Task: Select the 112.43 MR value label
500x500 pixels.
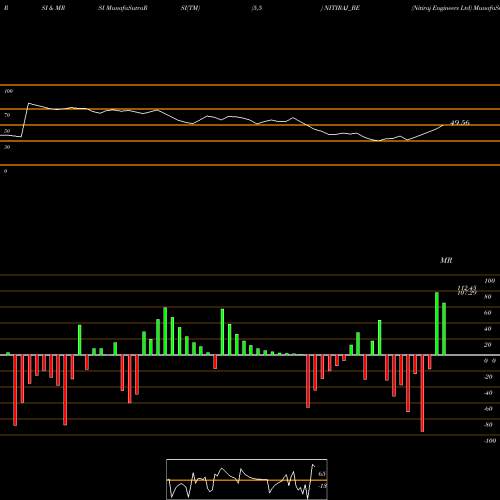Action: click(467, 288)
